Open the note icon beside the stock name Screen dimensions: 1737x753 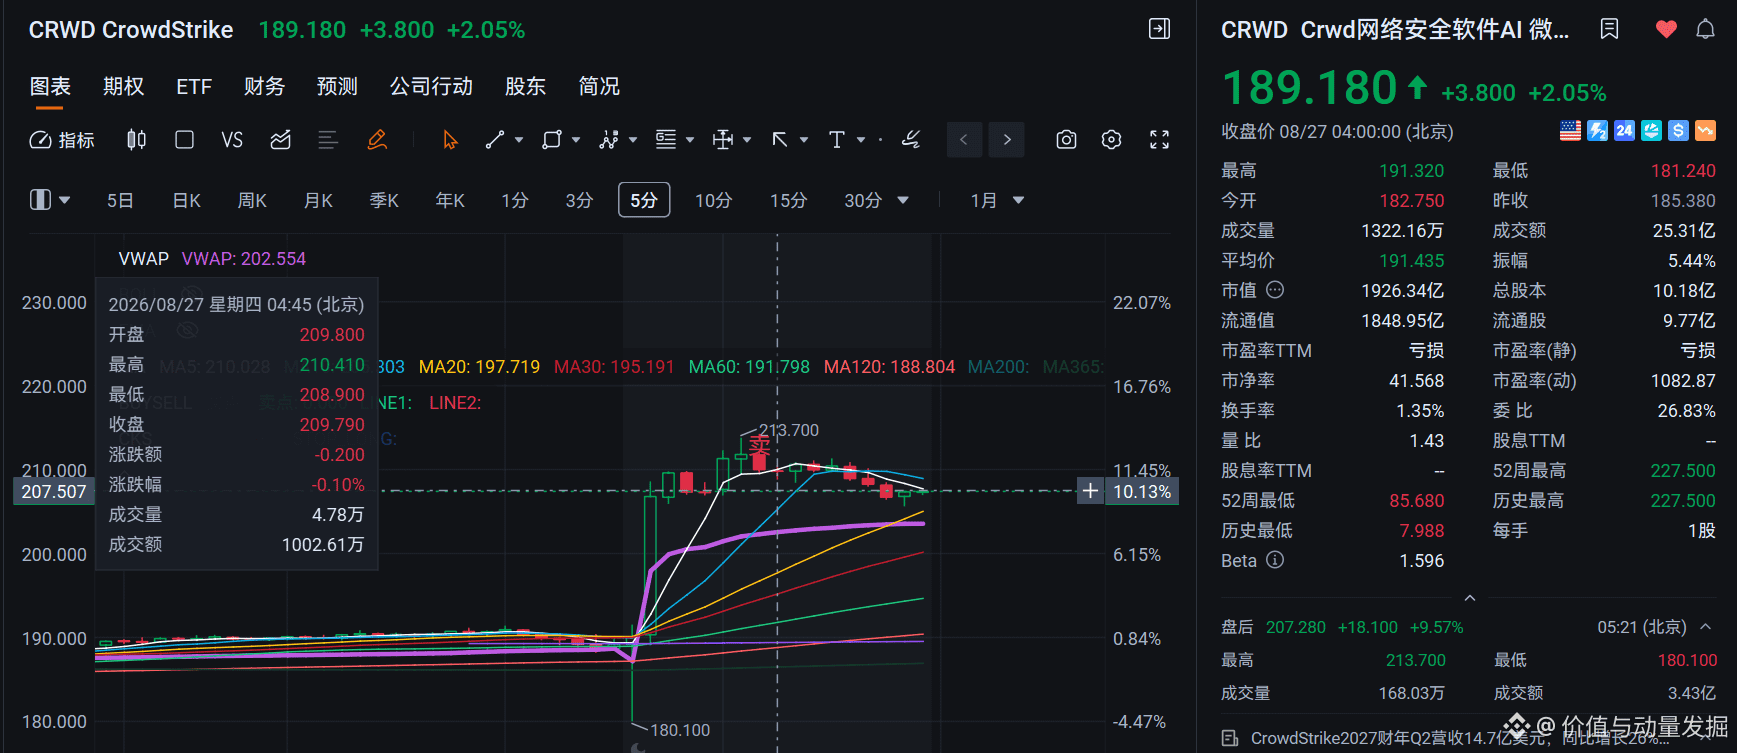click(x=1609, y=29)
